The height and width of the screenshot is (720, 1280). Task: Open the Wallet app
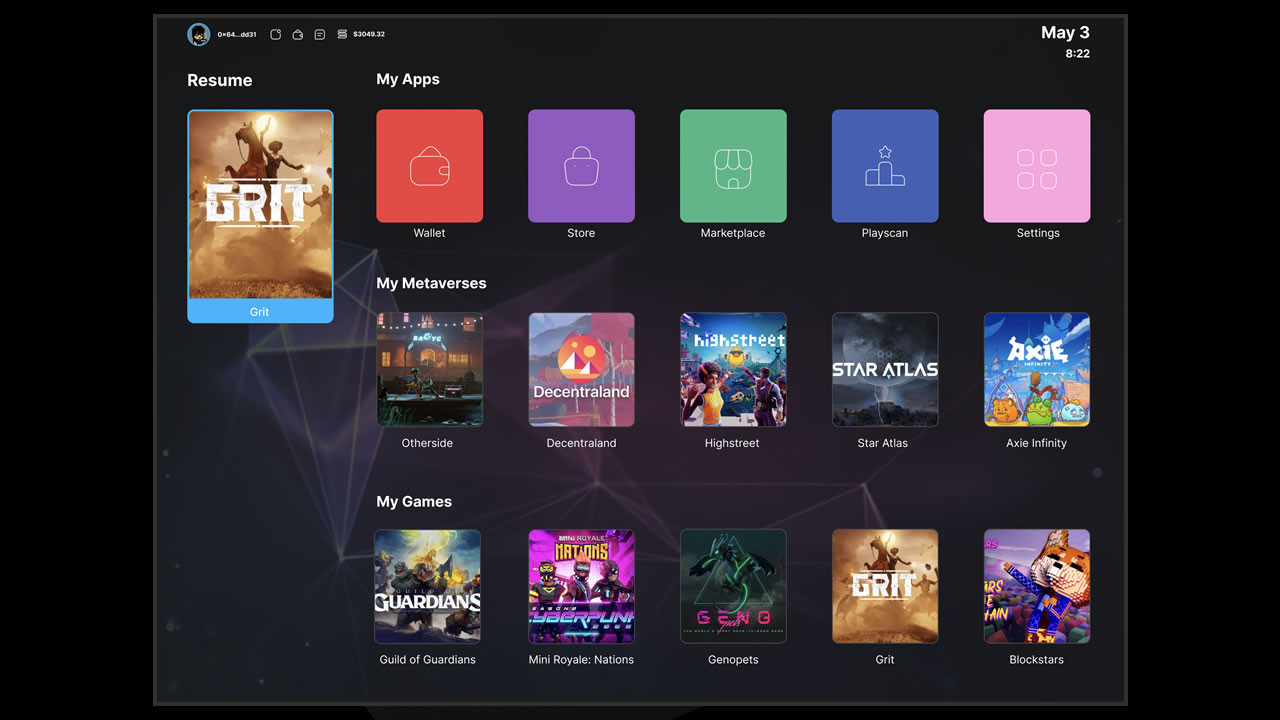(429, 166)
